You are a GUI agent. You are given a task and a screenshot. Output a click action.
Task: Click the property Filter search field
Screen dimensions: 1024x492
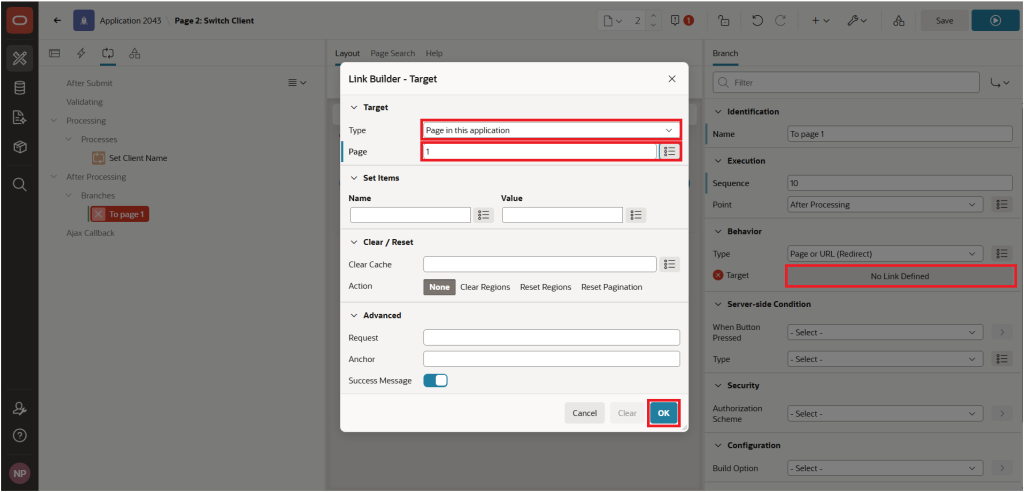coord(846,83)
